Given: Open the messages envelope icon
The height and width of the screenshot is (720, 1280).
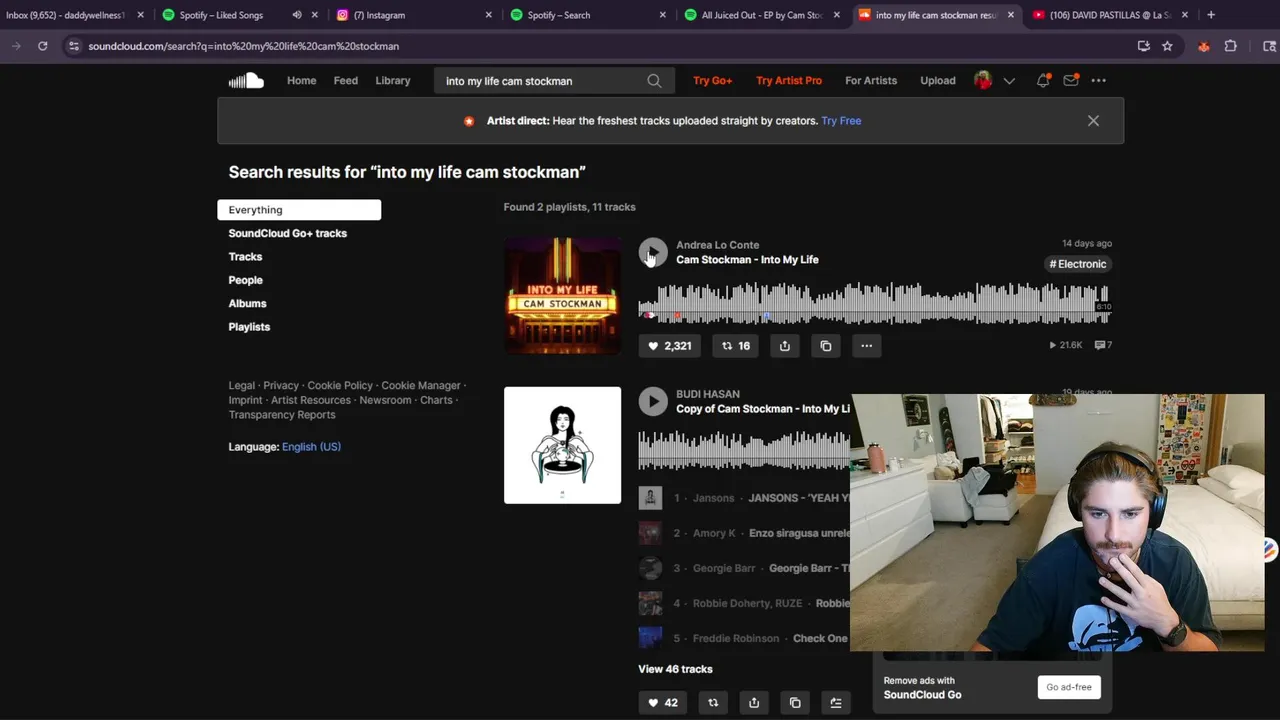Looking at the screenshot, I should 1071,81.
